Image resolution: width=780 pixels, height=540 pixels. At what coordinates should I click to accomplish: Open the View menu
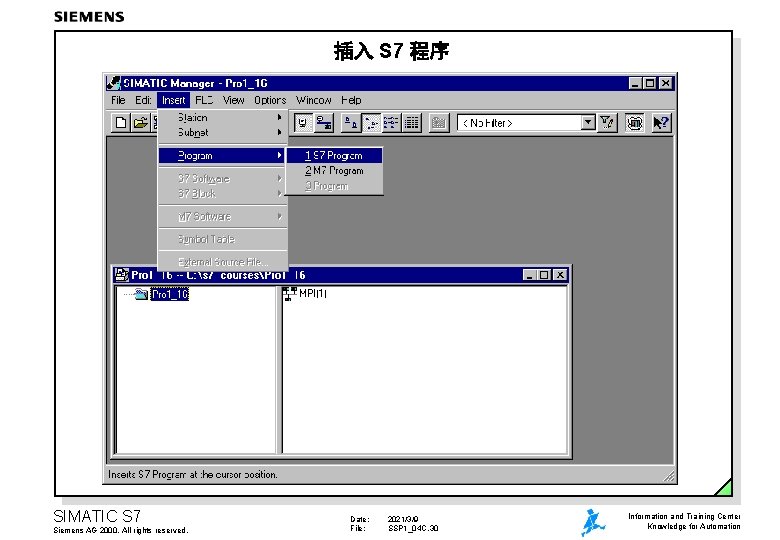pos(233,100)
